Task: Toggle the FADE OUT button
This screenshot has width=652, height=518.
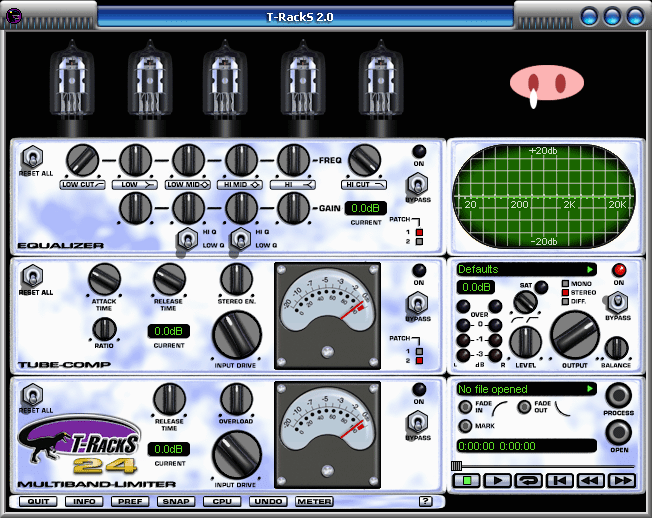Action: 524,406
